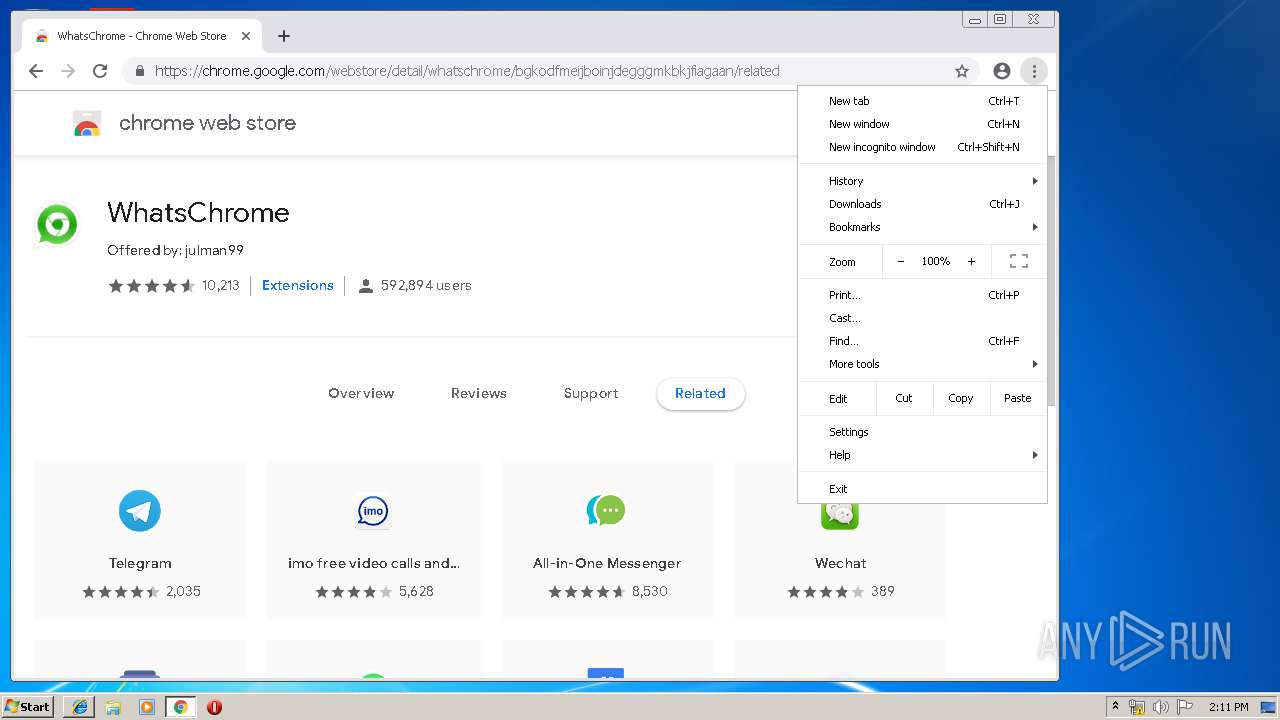
Task: Click Offered by julman99 text
Action: 175,250
